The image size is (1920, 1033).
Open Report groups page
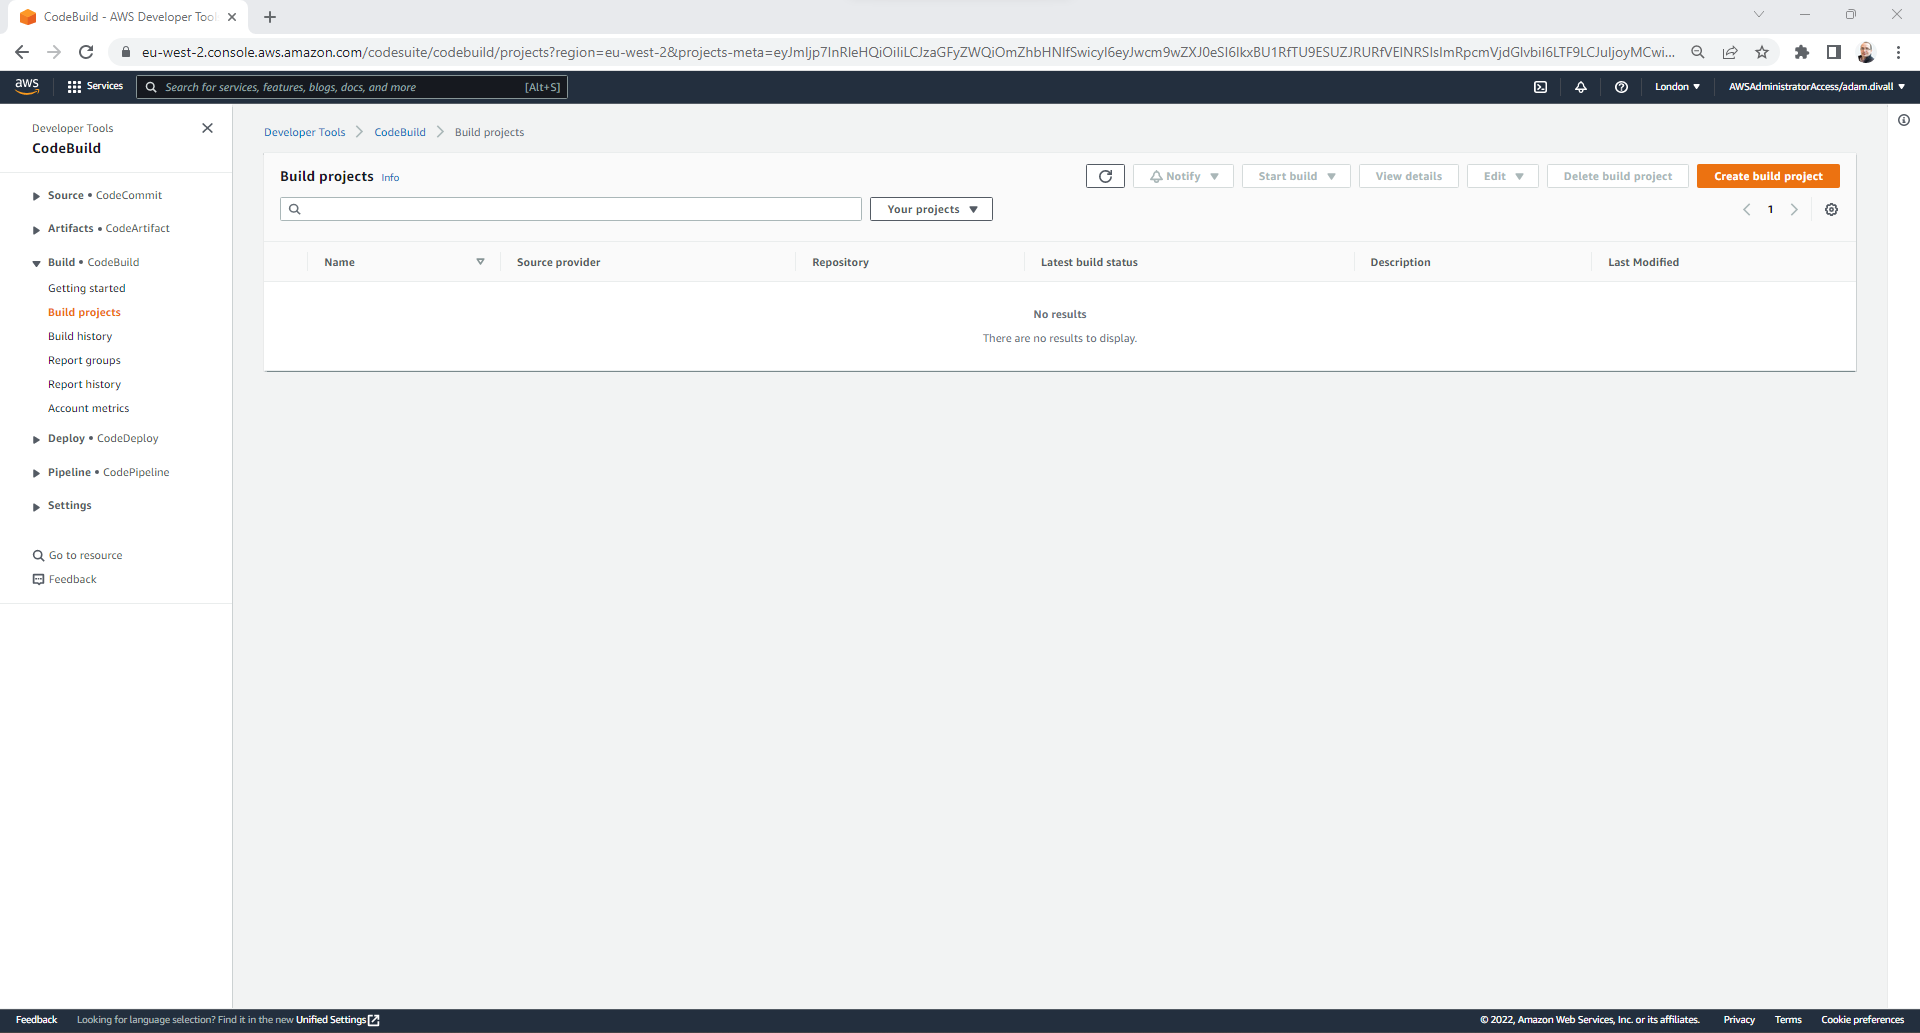click(84, 360)
